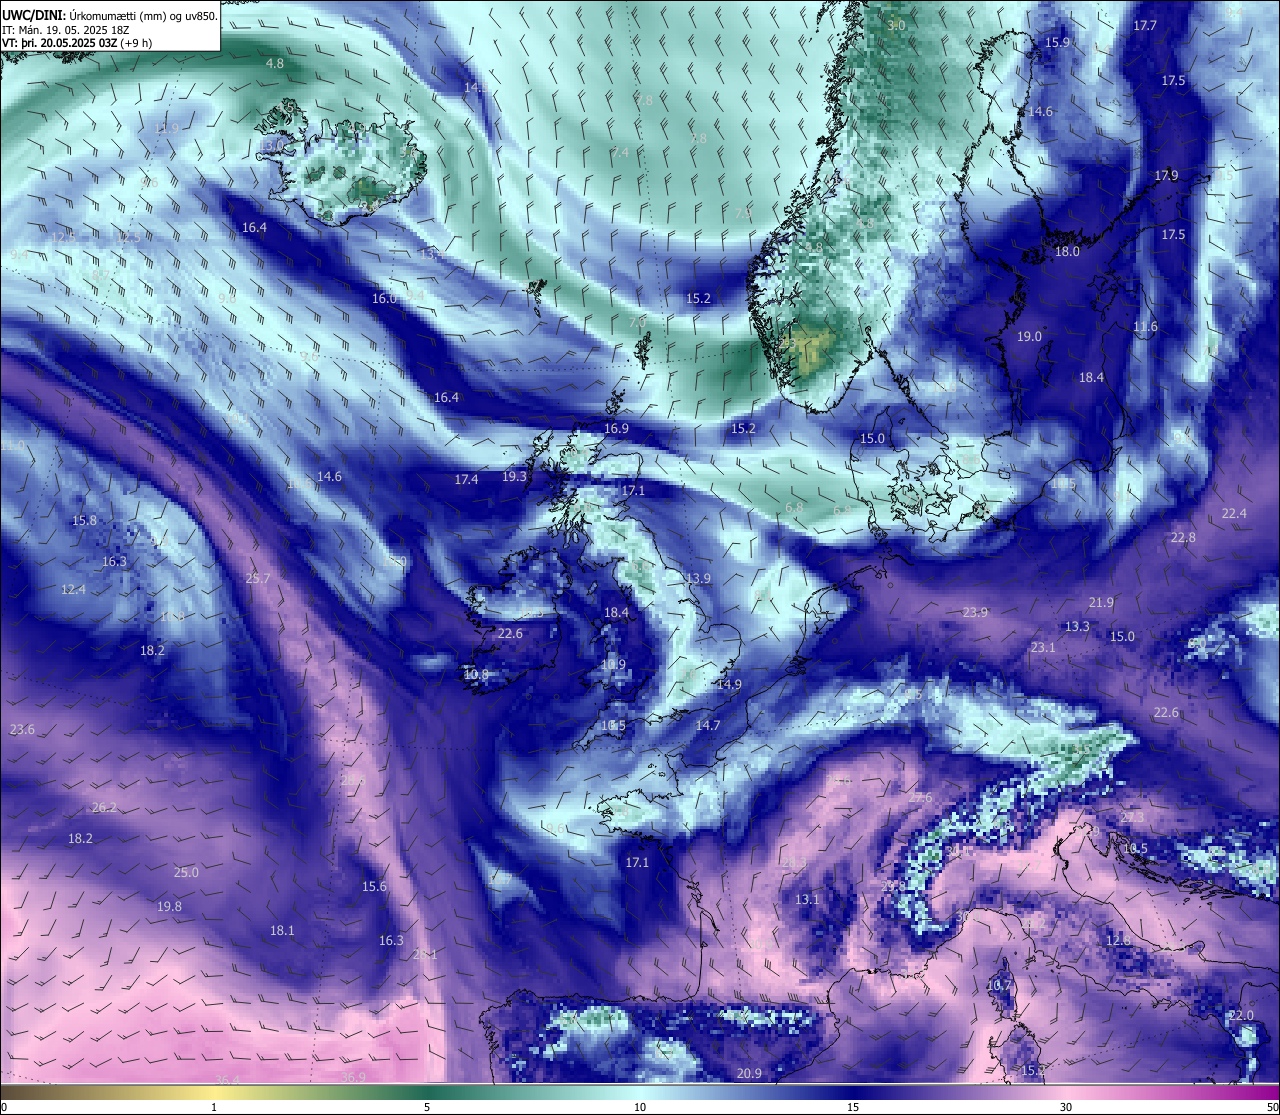Click the '11.6' value on the map
The image size is (1280, 1115).
click(x=1145, y=327)
